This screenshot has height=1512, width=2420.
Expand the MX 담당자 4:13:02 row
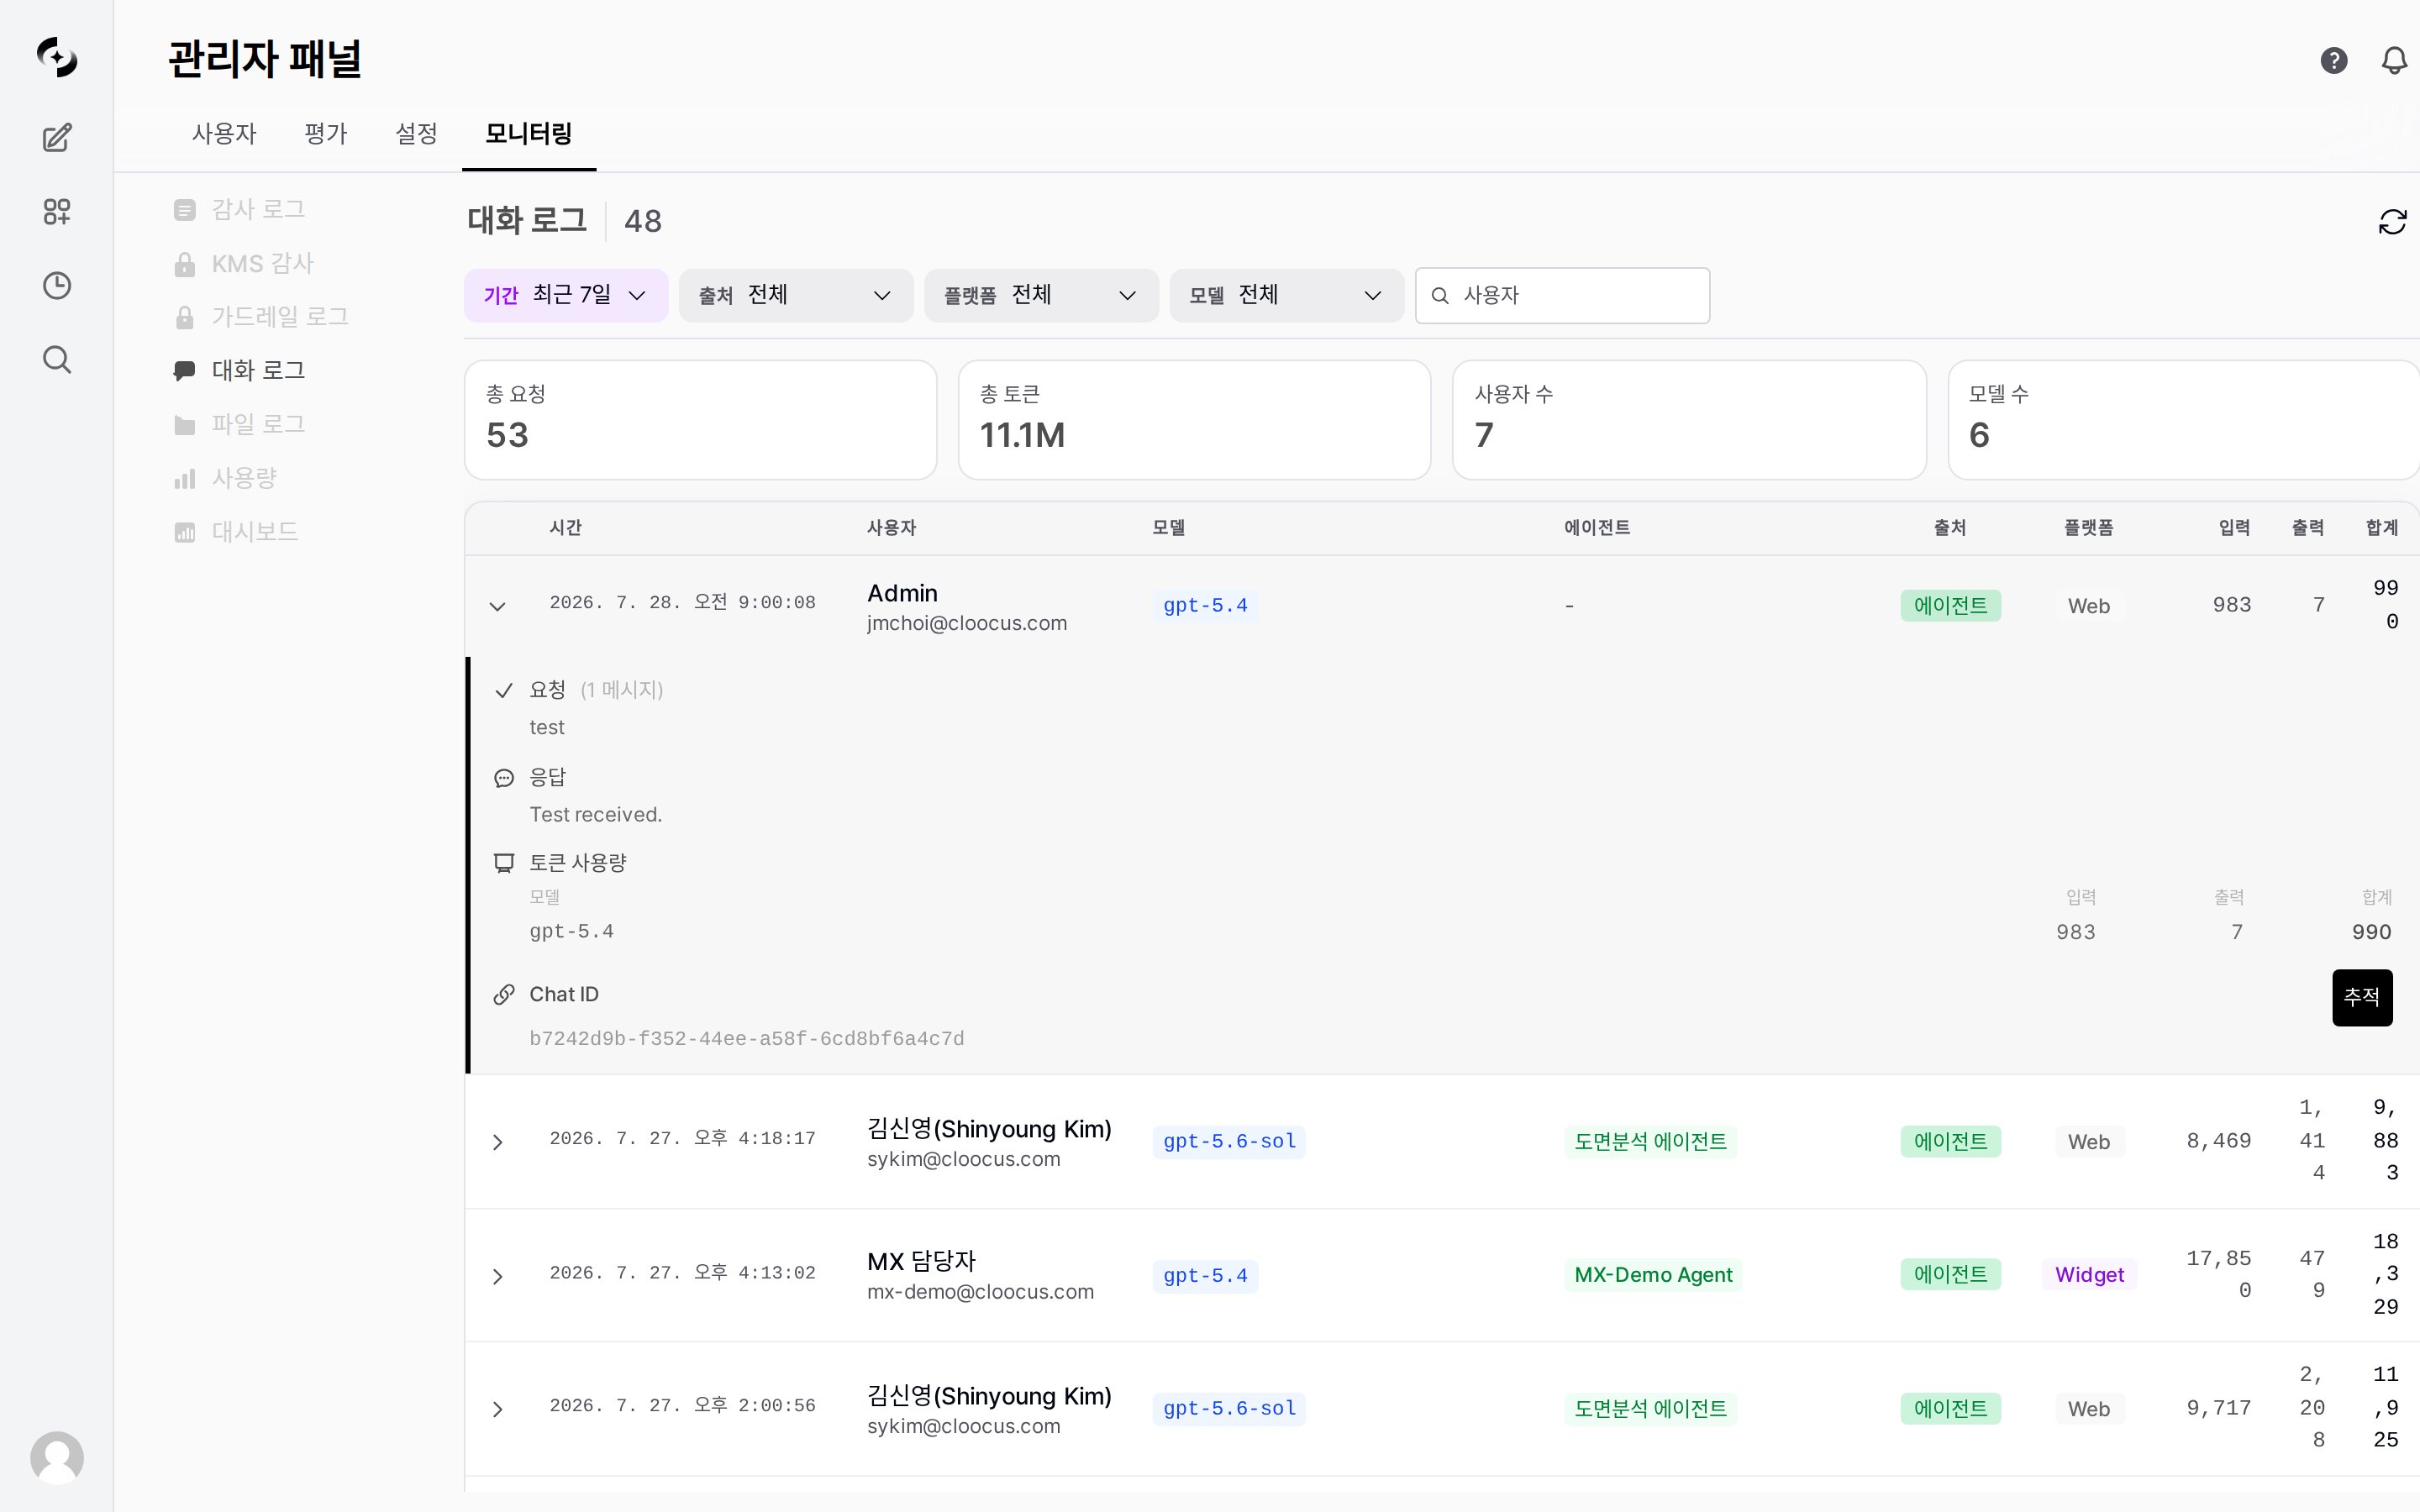497,1276
